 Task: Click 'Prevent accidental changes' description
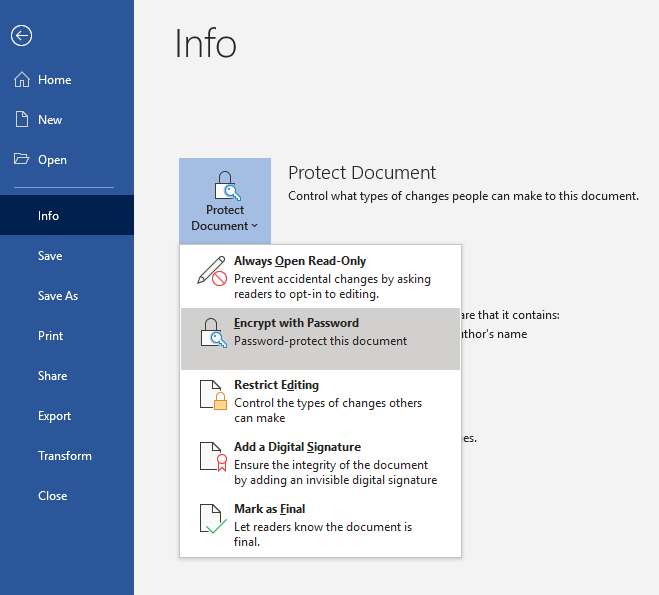332,286
